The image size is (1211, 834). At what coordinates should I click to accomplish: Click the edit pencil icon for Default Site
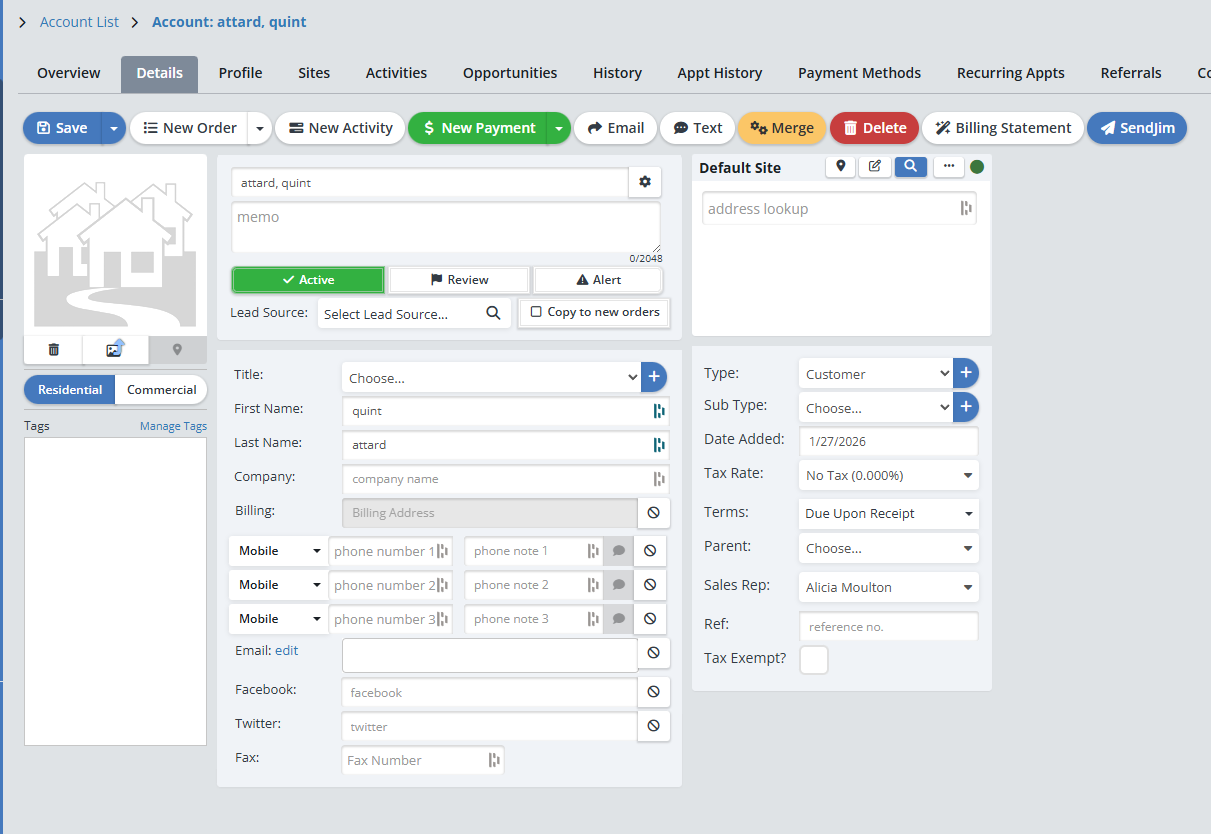pos(874,167)
